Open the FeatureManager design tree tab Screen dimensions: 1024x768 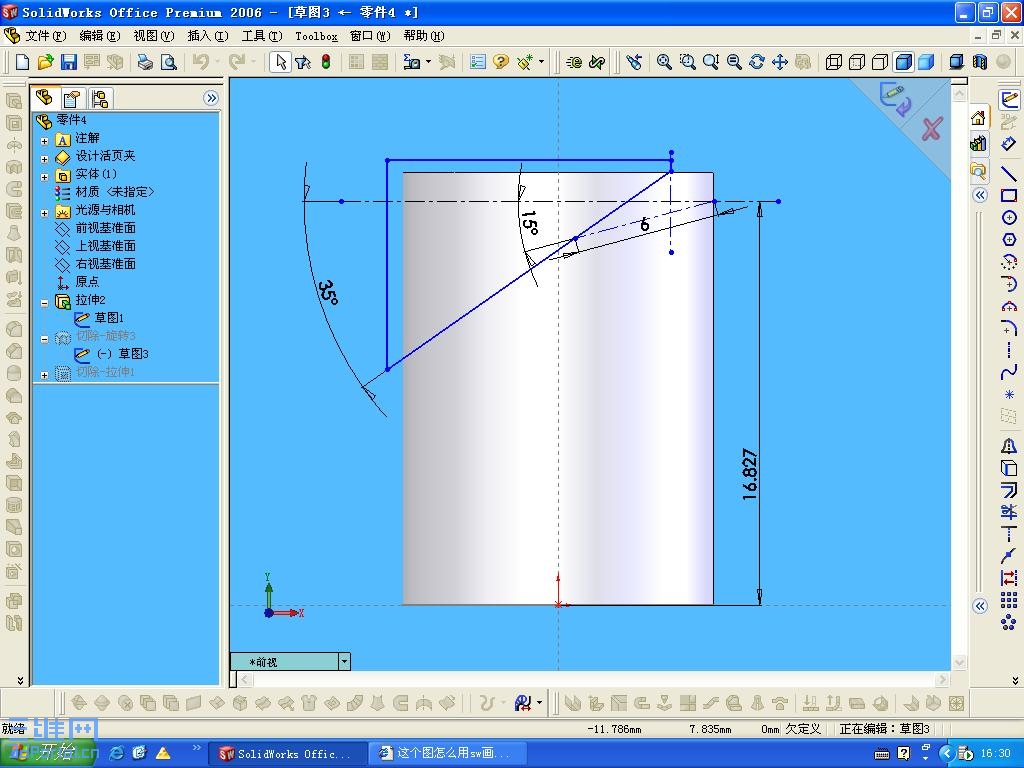click(x=44, y=98)
